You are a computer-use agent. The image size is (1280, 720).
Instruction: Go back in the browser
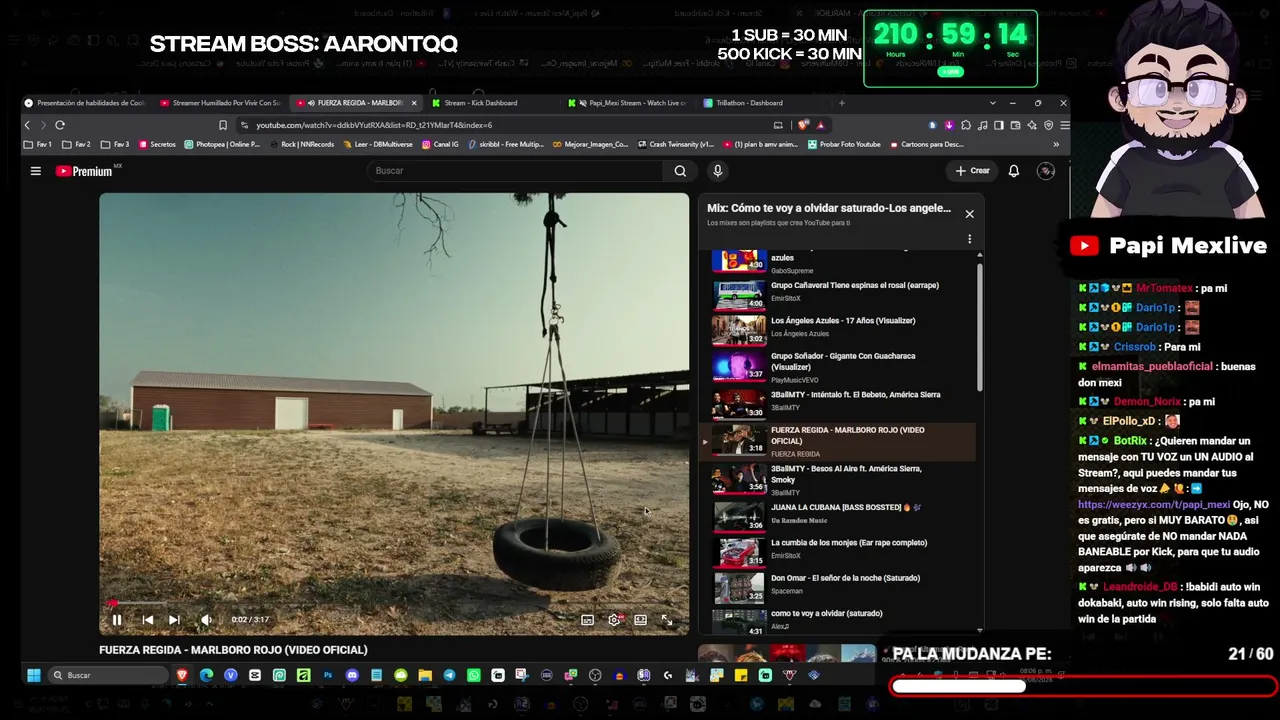[x=28, y=125]
